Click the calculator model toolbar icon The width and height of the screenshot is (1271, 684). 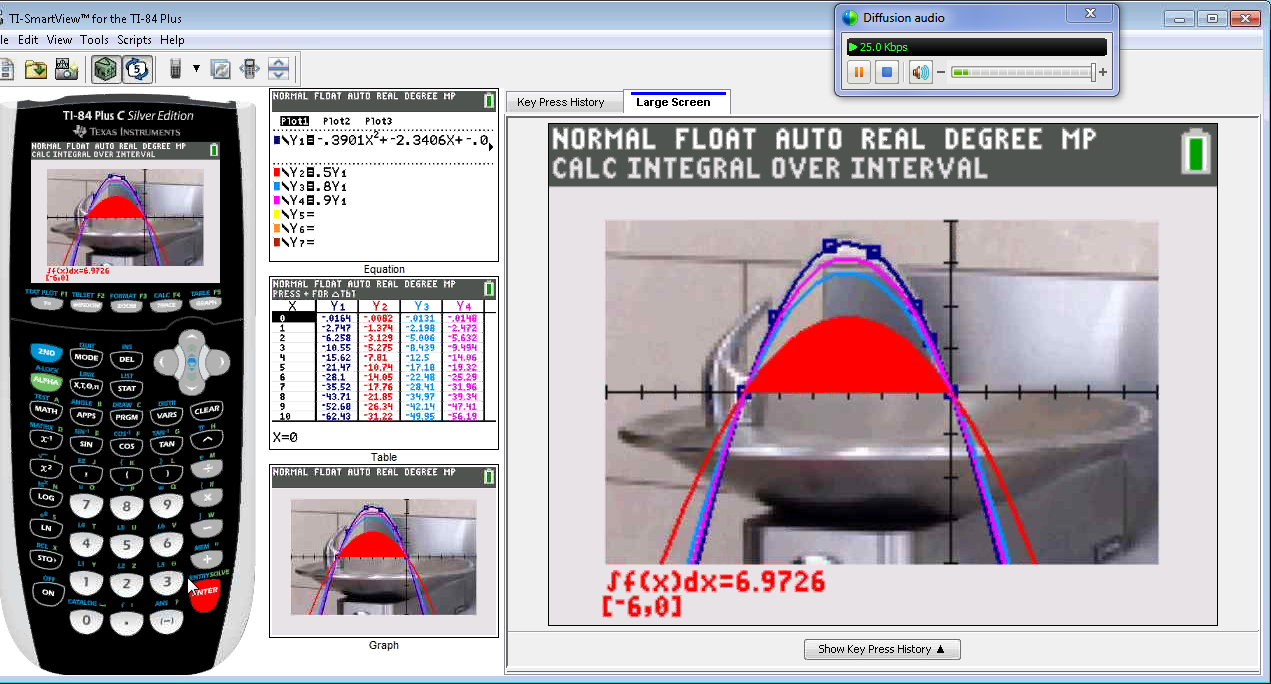[175, 69]
